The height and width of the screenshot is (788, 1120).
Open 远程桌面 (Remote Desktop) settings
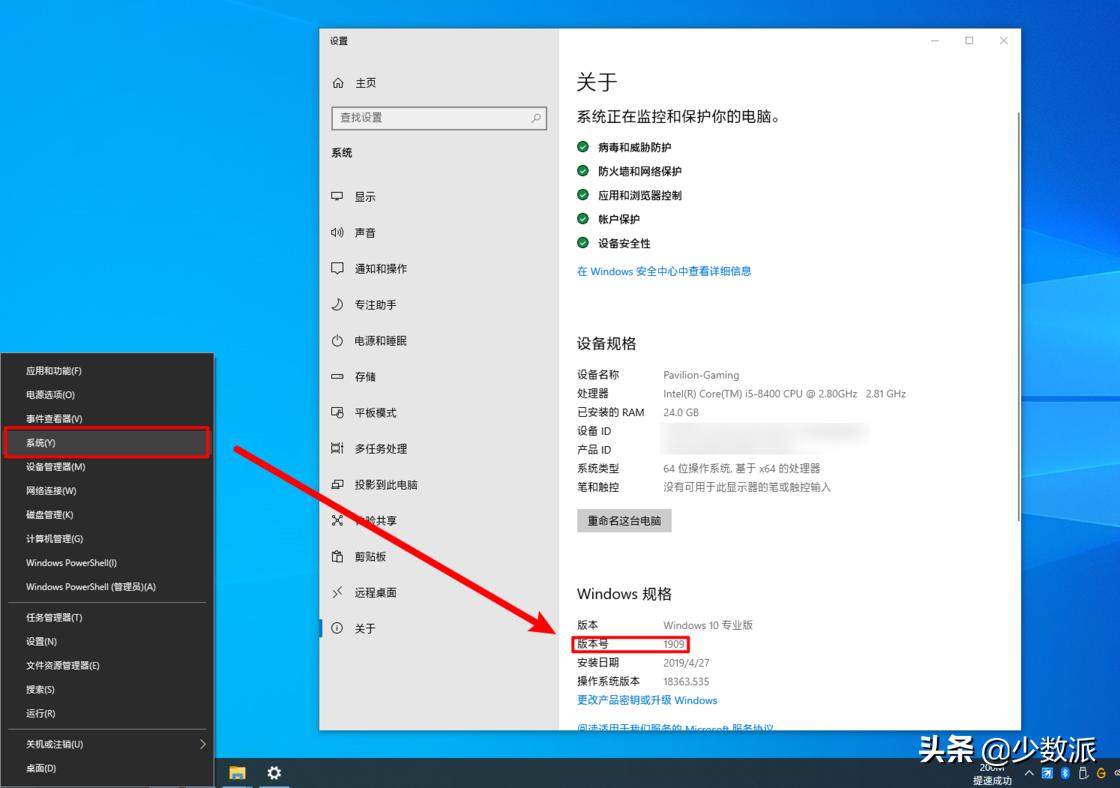[x=373, y=592]
